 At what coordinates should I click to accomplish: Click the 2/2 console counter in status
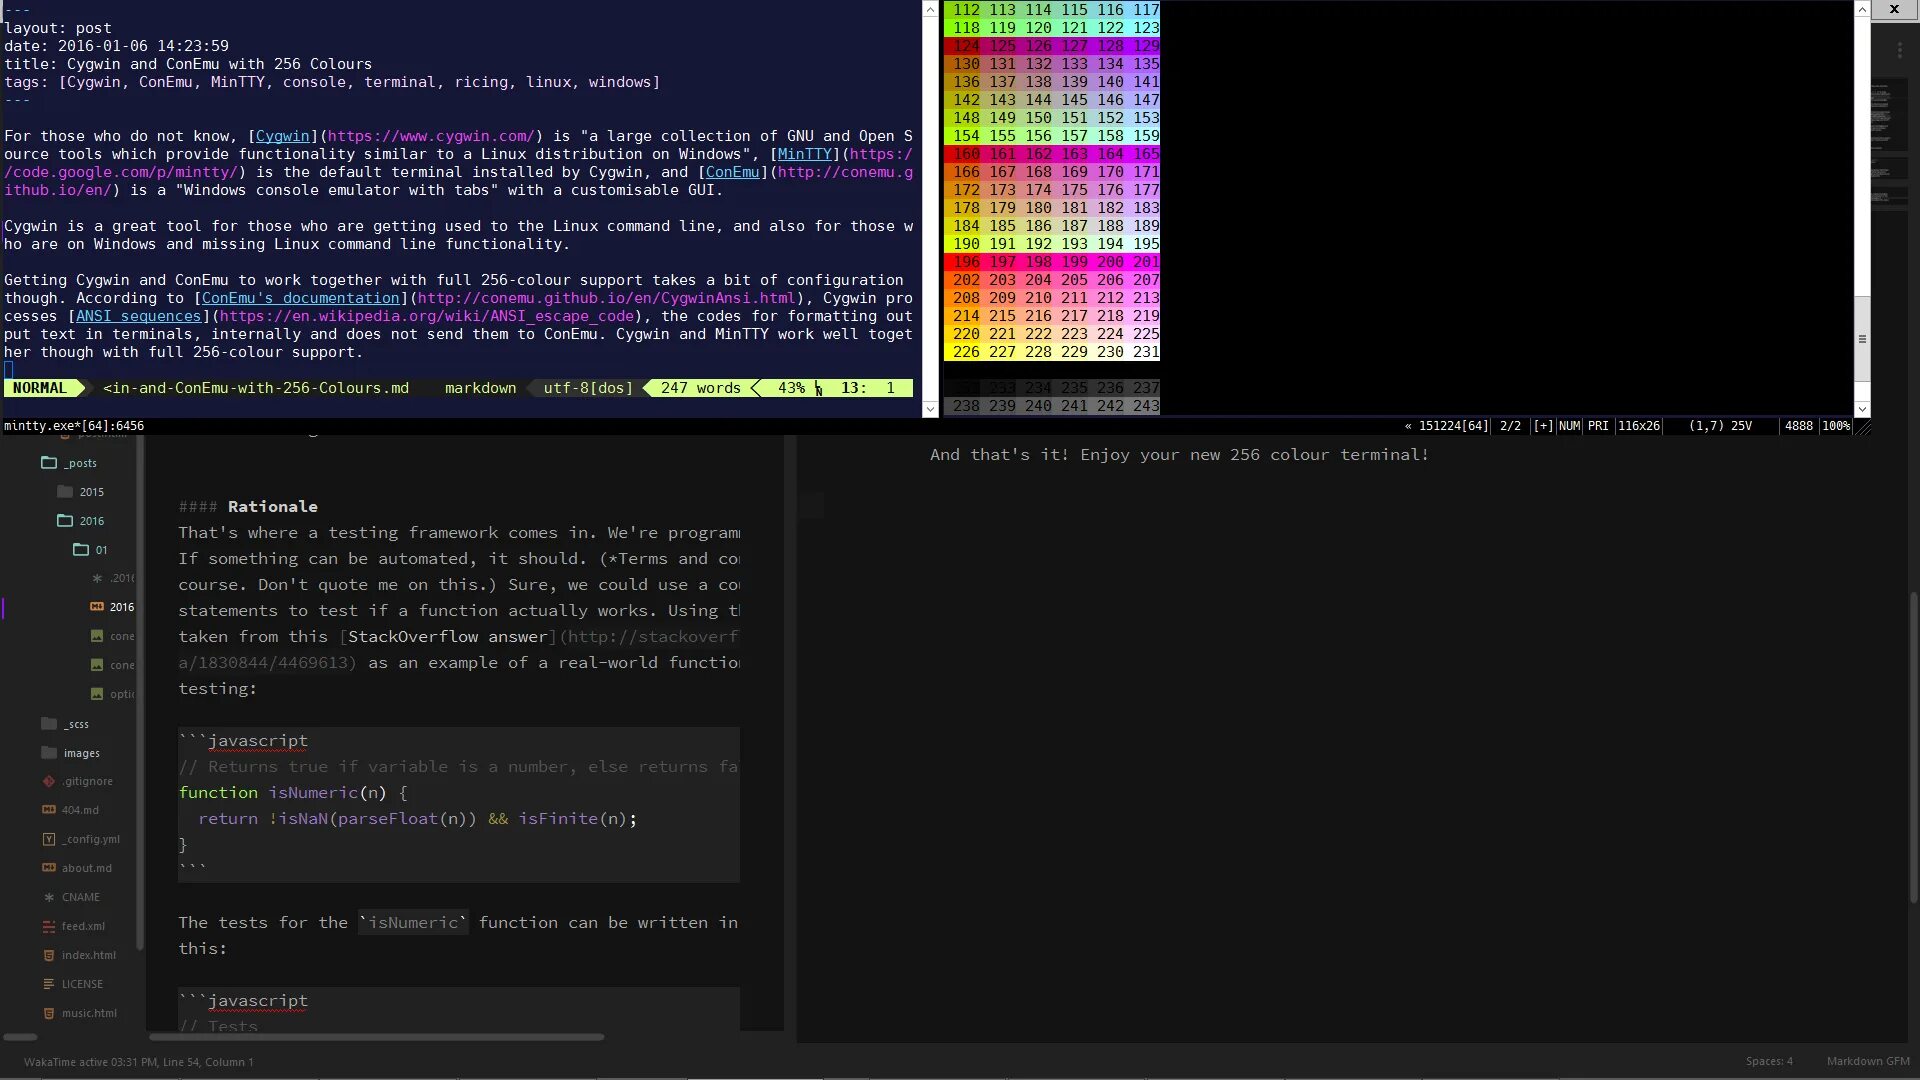tap(1510, 426)
